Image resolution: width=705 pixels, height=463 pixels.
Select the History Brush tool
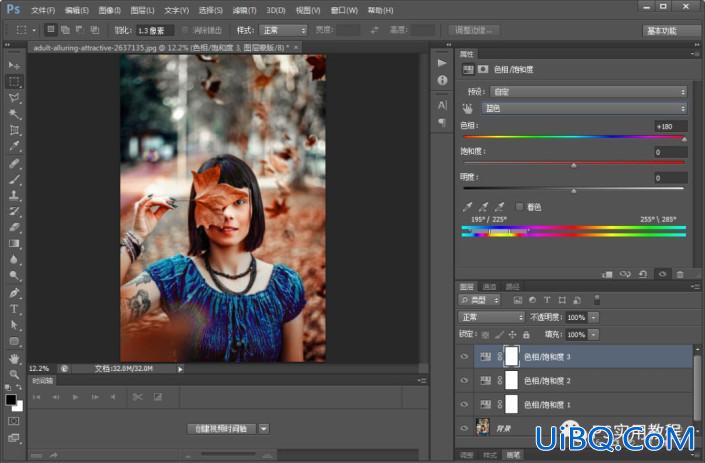click(x=14, y=211)
